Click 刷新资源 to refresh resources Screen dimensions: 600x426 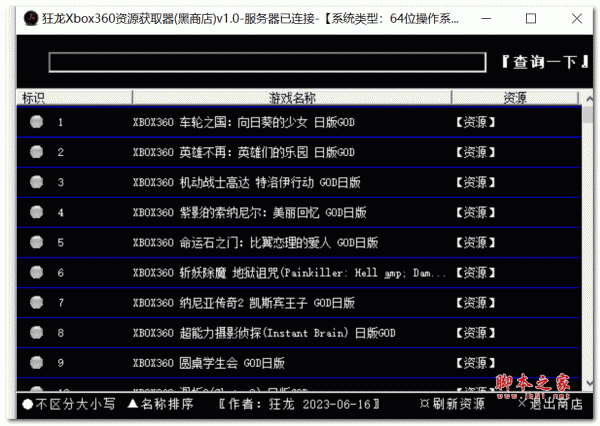pyautogui.click(x=452, y=404)
